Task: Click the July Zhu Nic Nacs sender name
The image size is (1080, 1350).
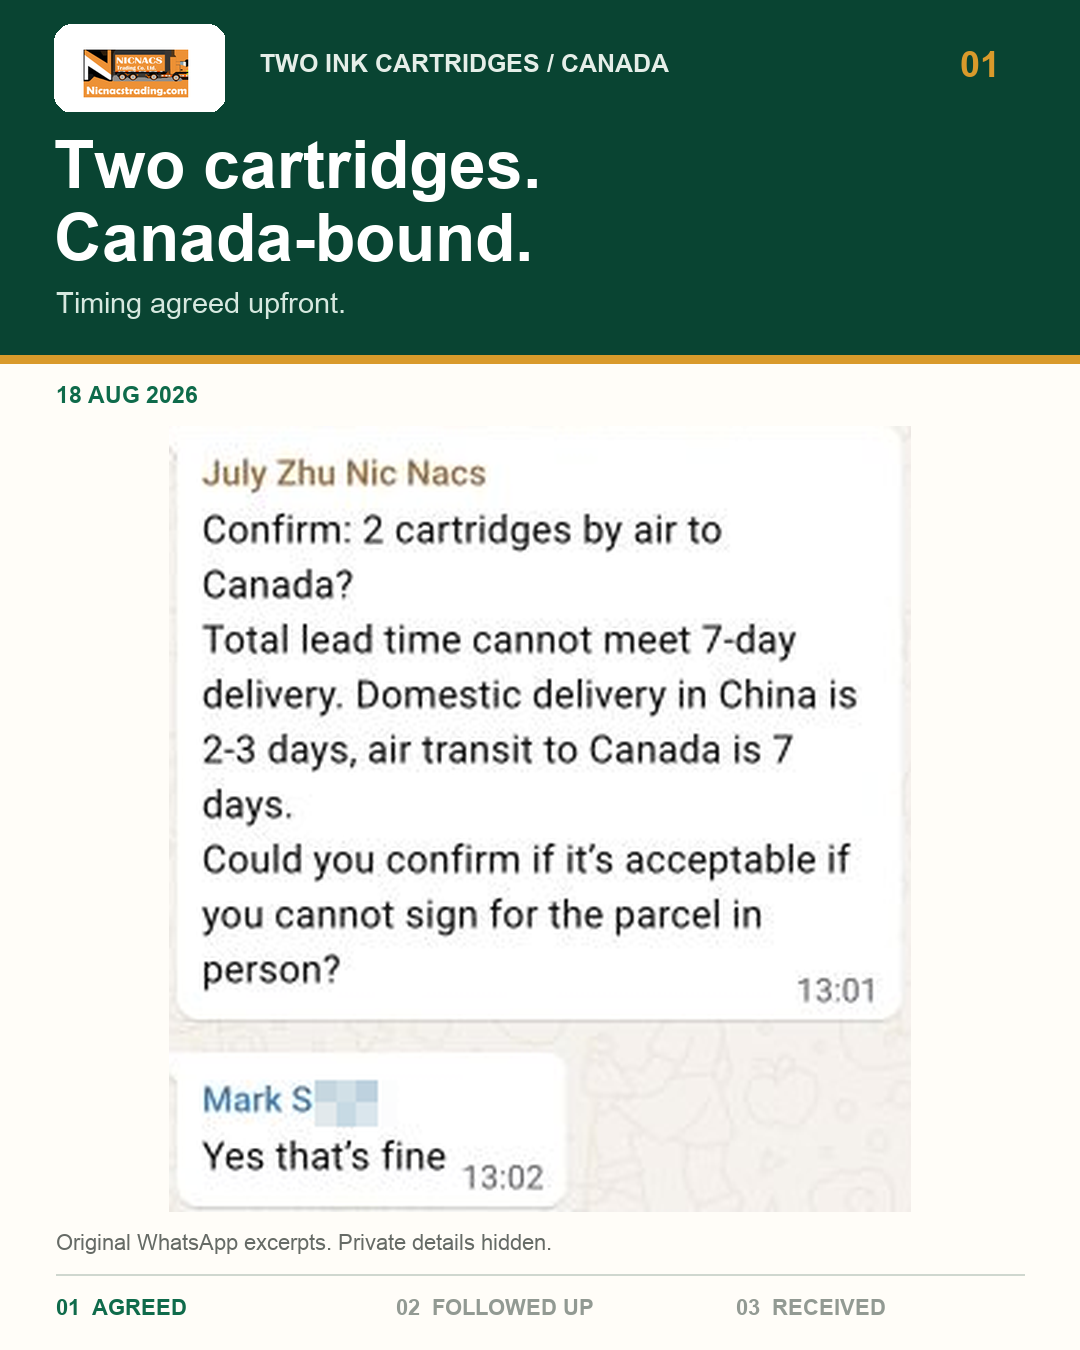Action: coord(344,473)
